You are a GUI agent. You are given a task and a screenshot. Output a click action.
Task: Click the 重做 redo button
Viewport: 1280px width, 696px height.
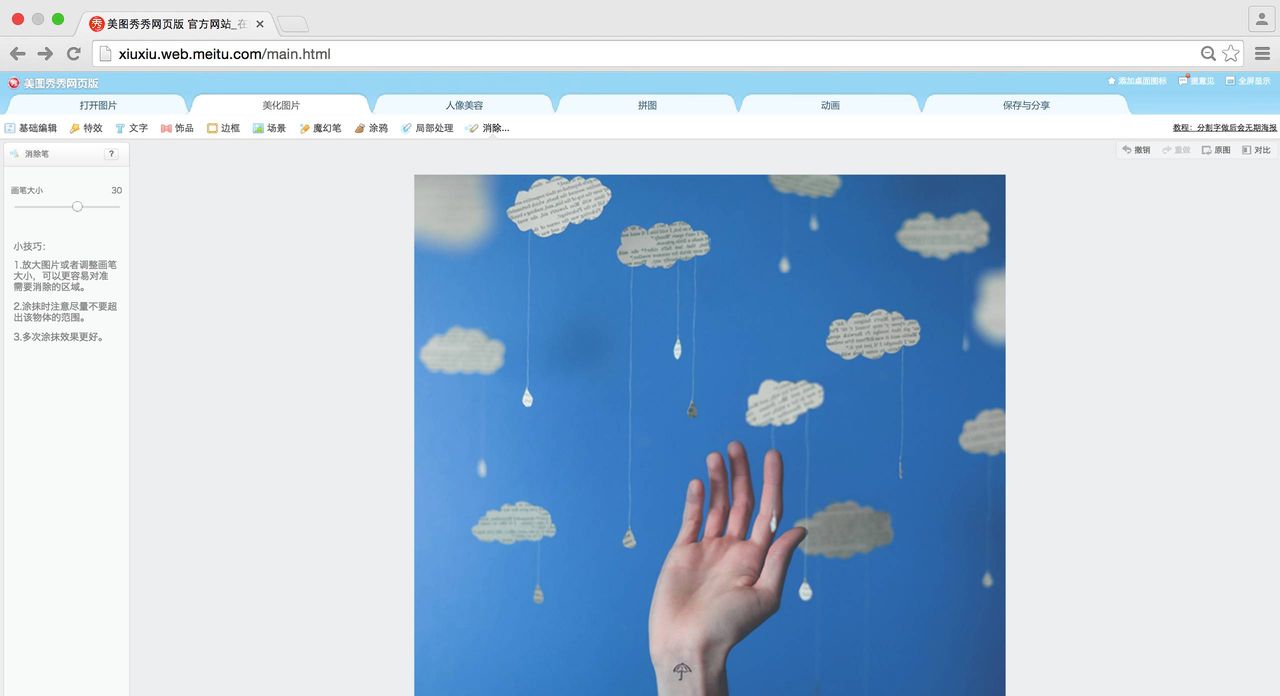click(x=1176, y=150)
